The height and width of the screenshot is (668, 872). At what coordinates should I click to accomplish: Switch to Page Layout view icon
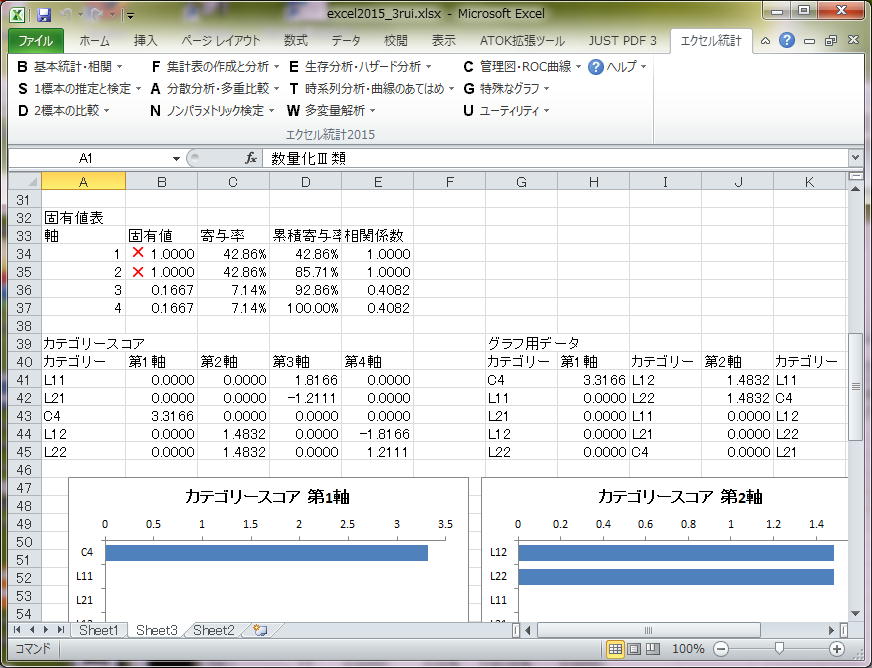634,649
